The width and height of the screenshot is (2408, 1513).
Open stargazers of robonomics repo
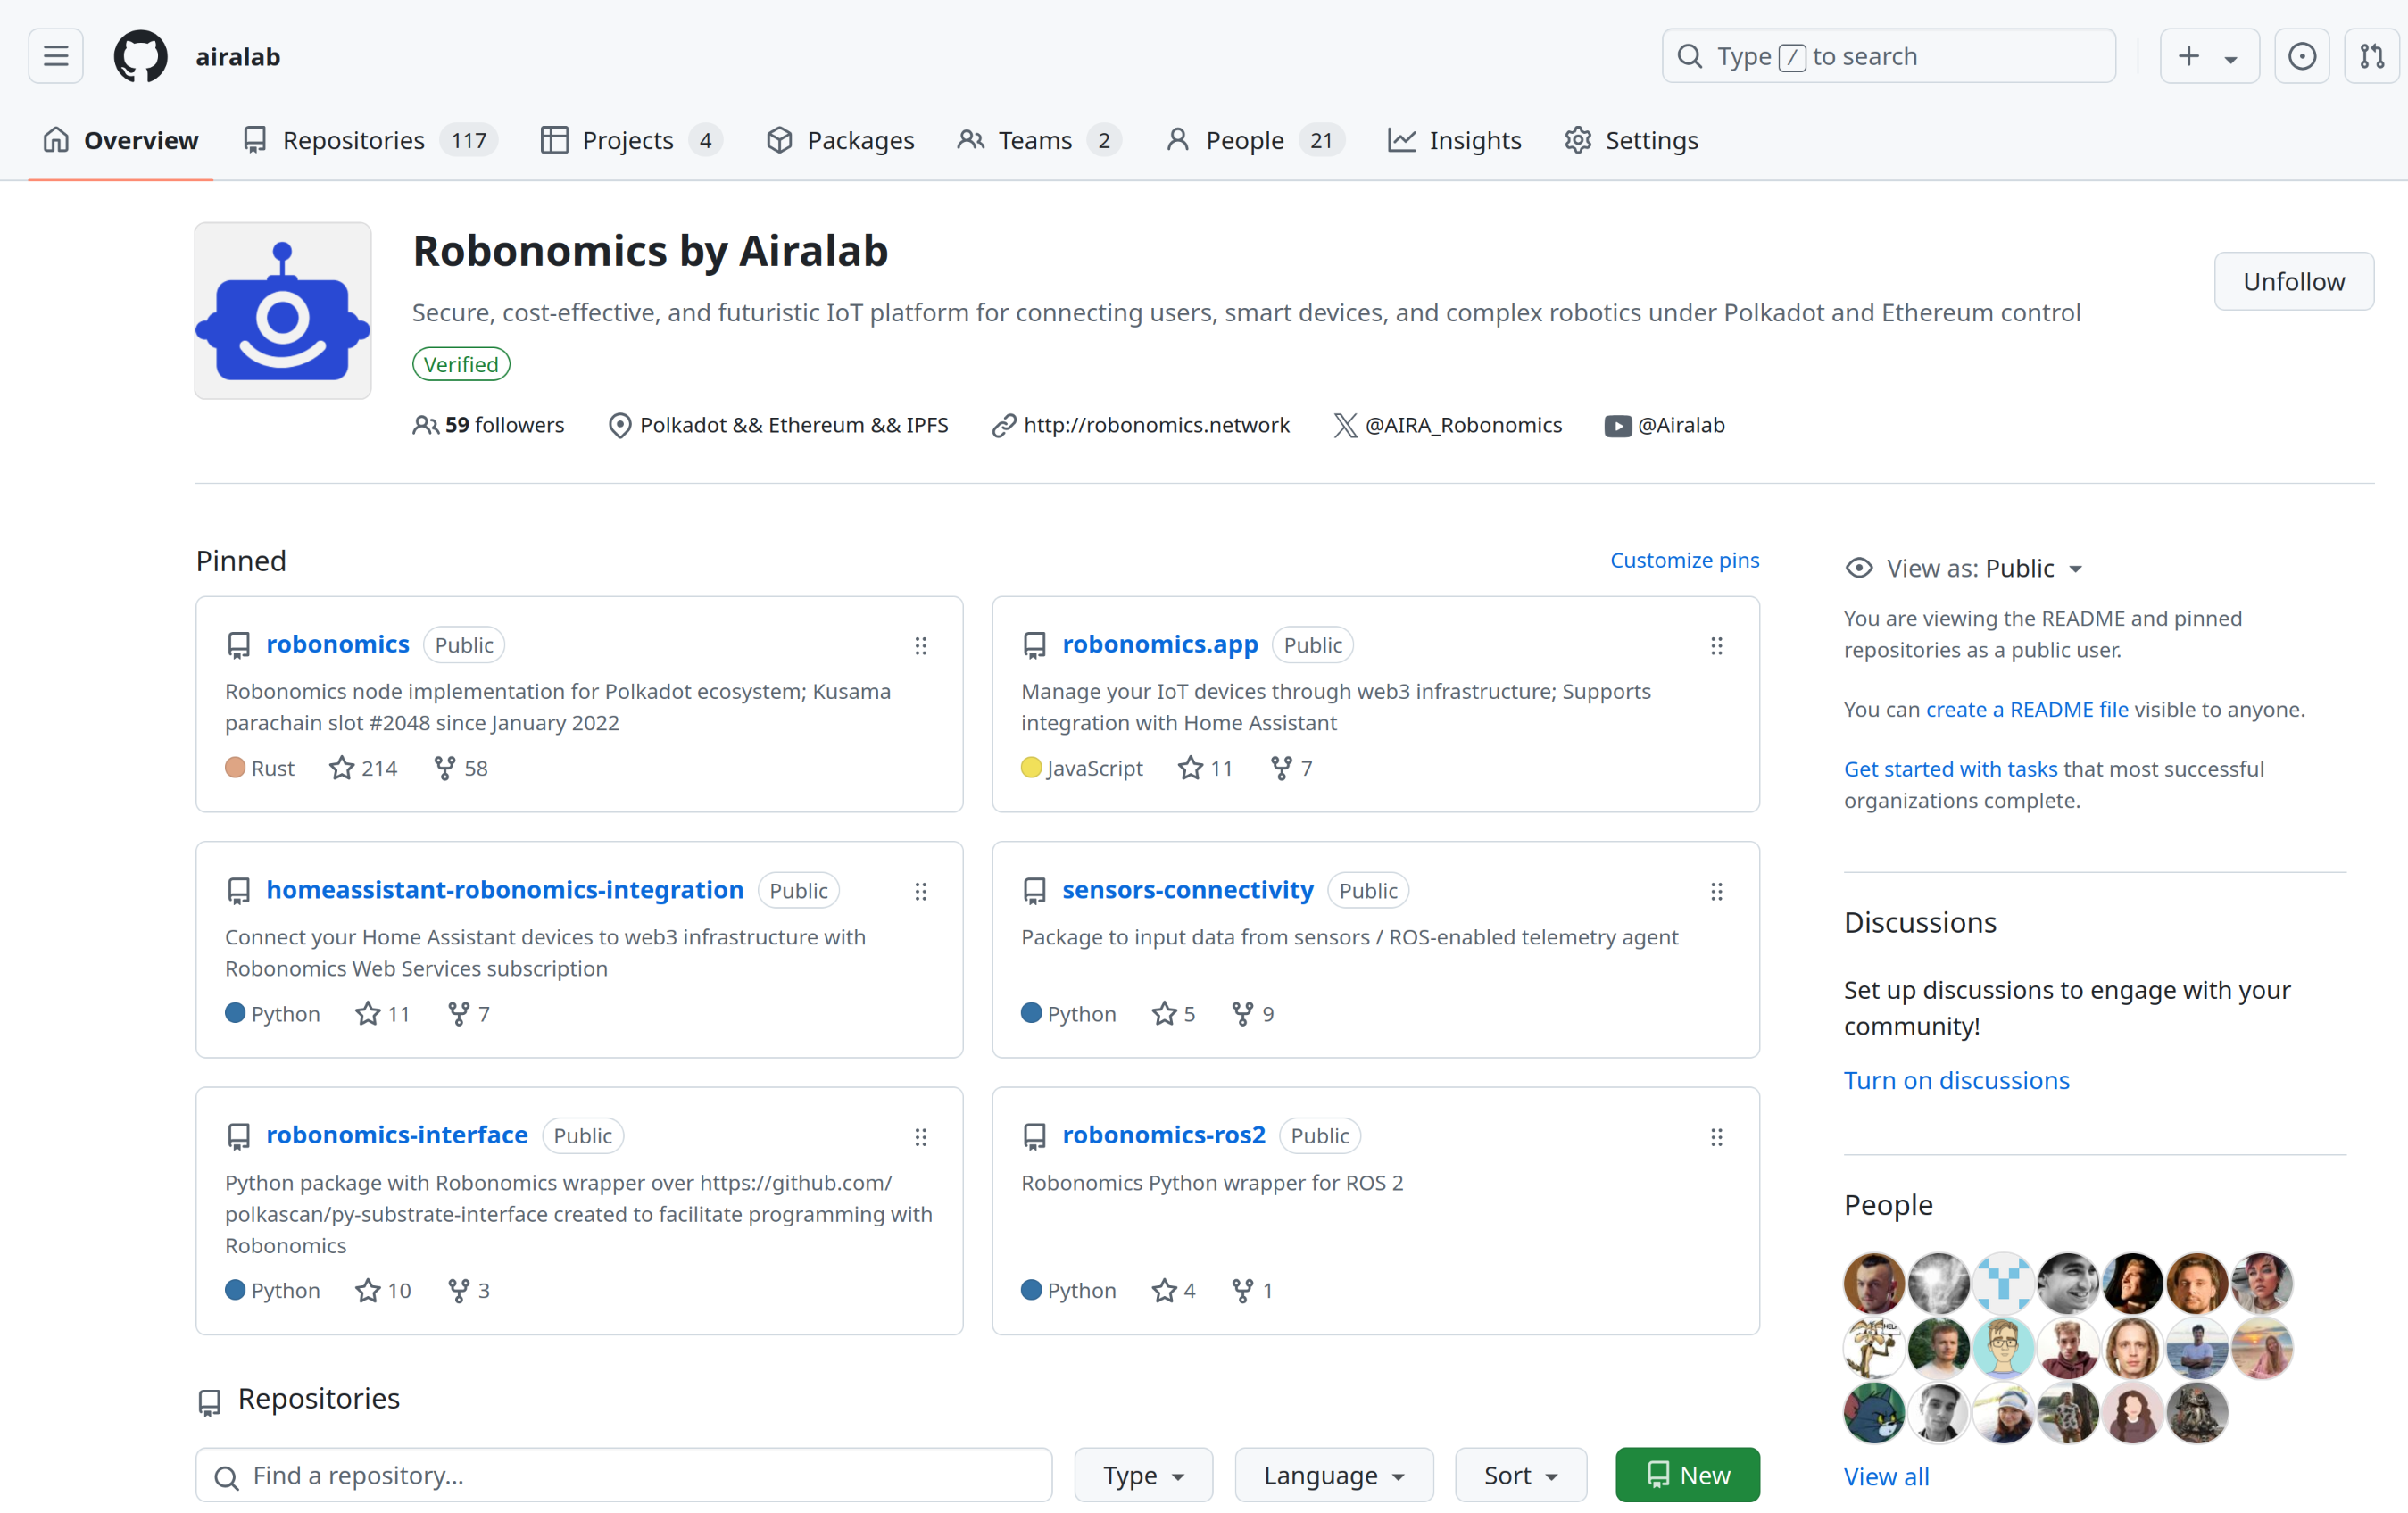pyautogui.click(x=364, y=768)
